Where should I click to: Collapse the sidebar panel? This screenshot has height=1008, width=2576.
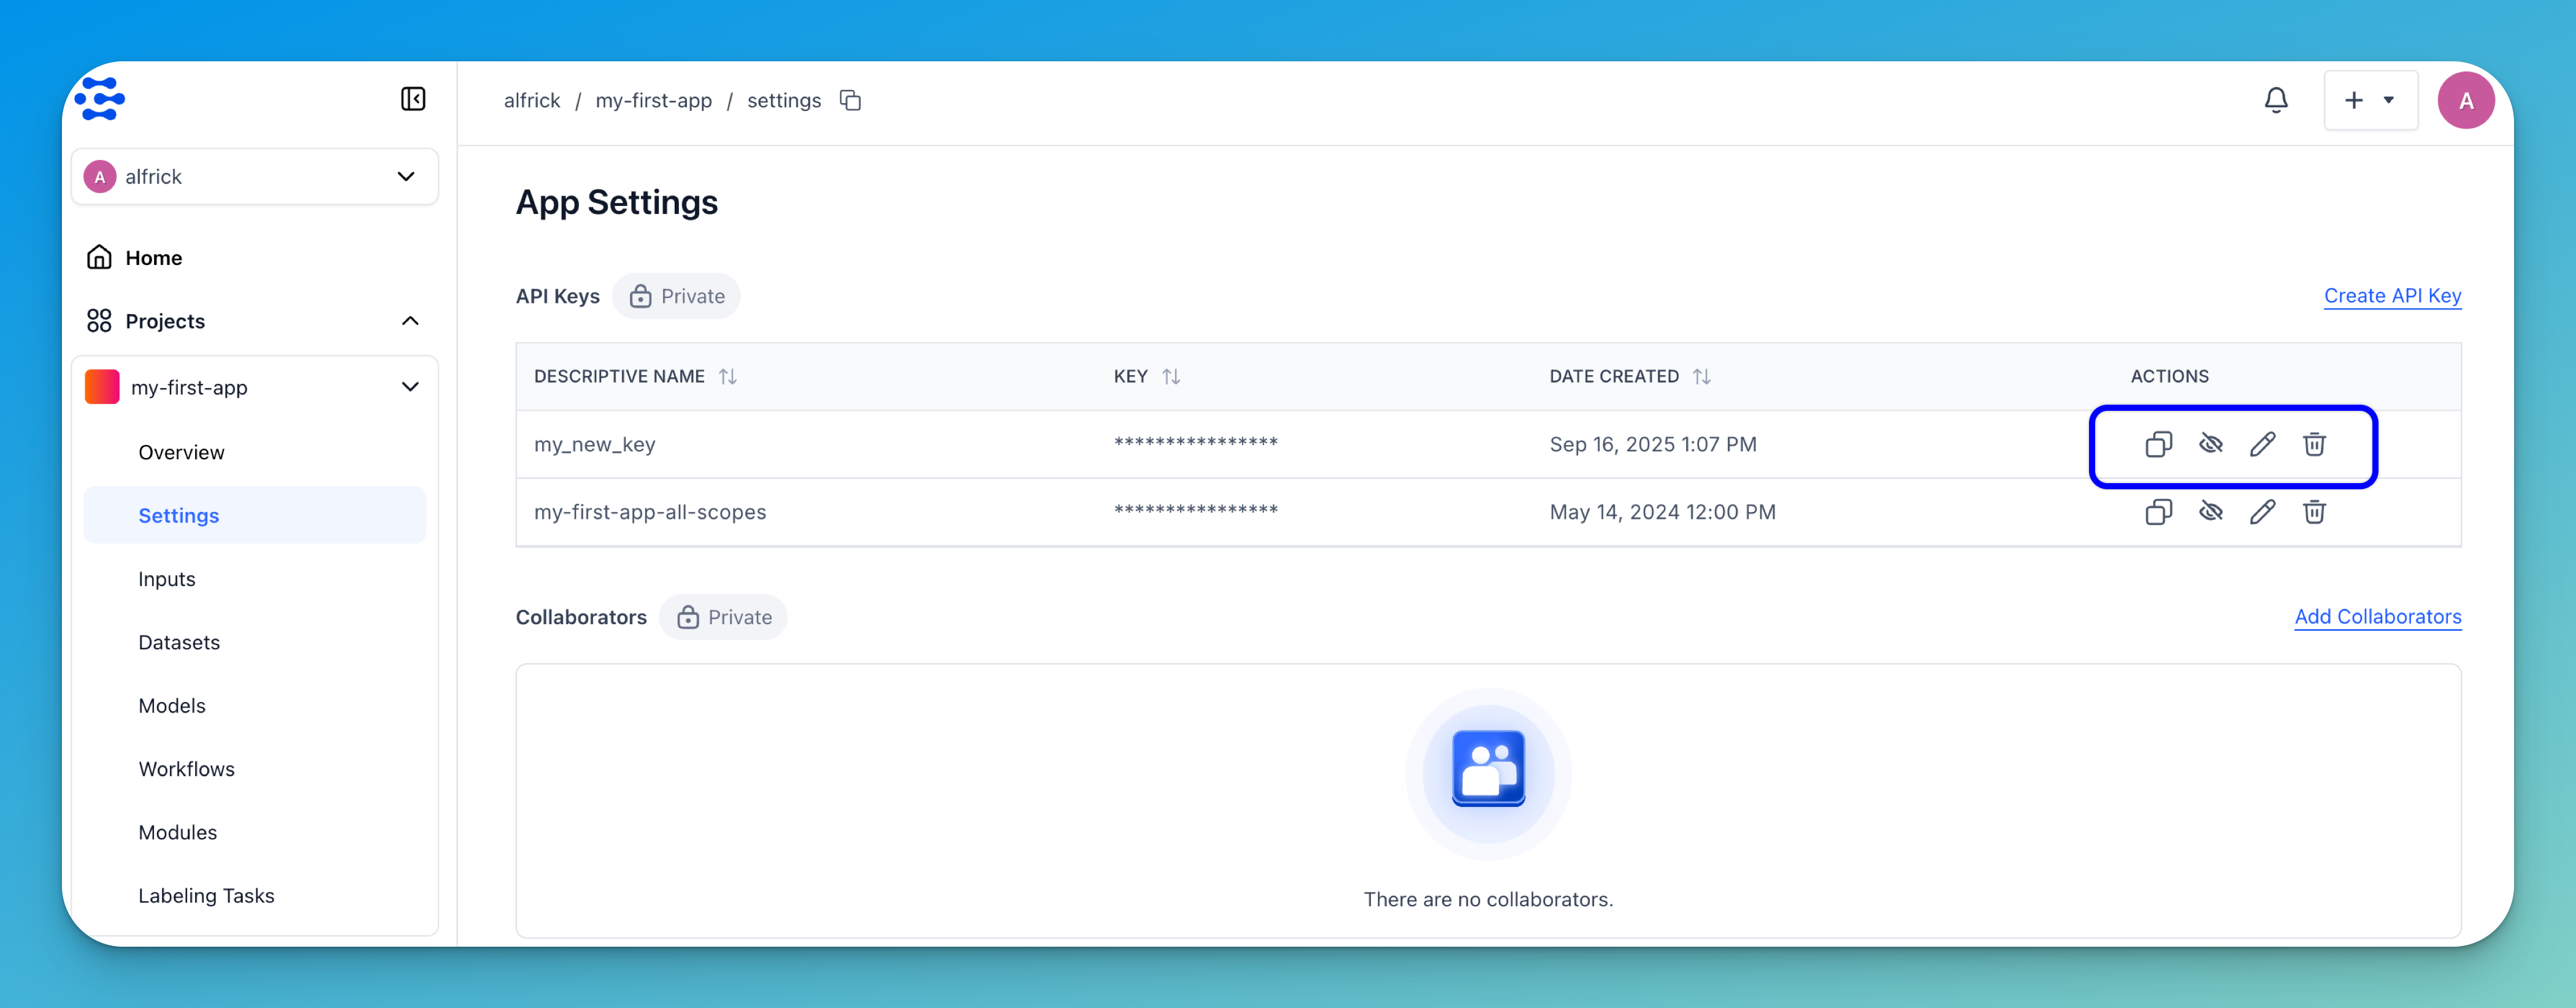tap(413, 99)
